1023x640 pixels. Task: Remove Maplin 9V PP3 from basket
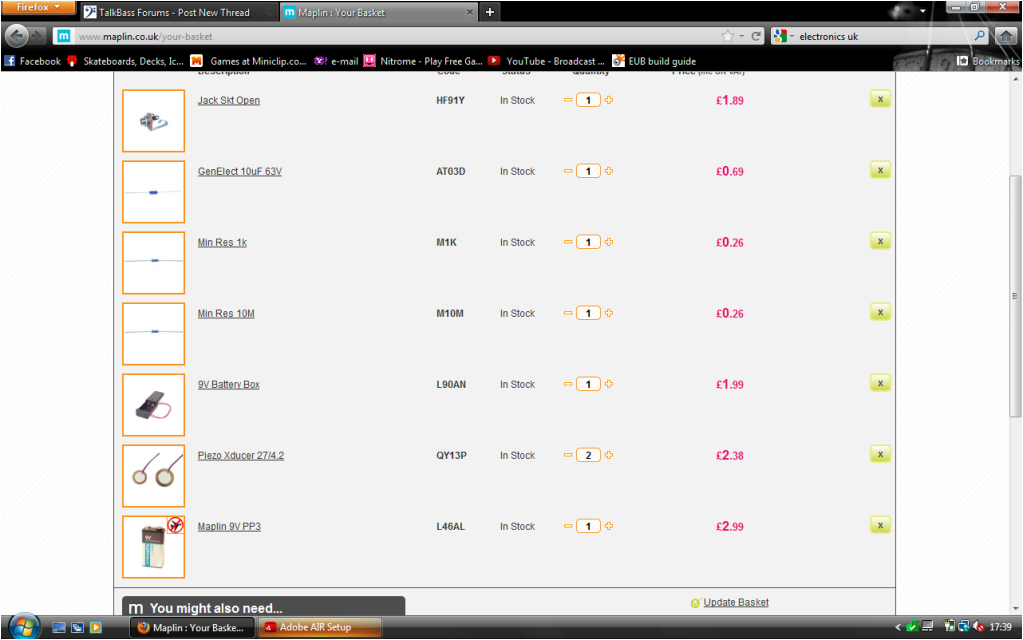(x=880, y=525)
